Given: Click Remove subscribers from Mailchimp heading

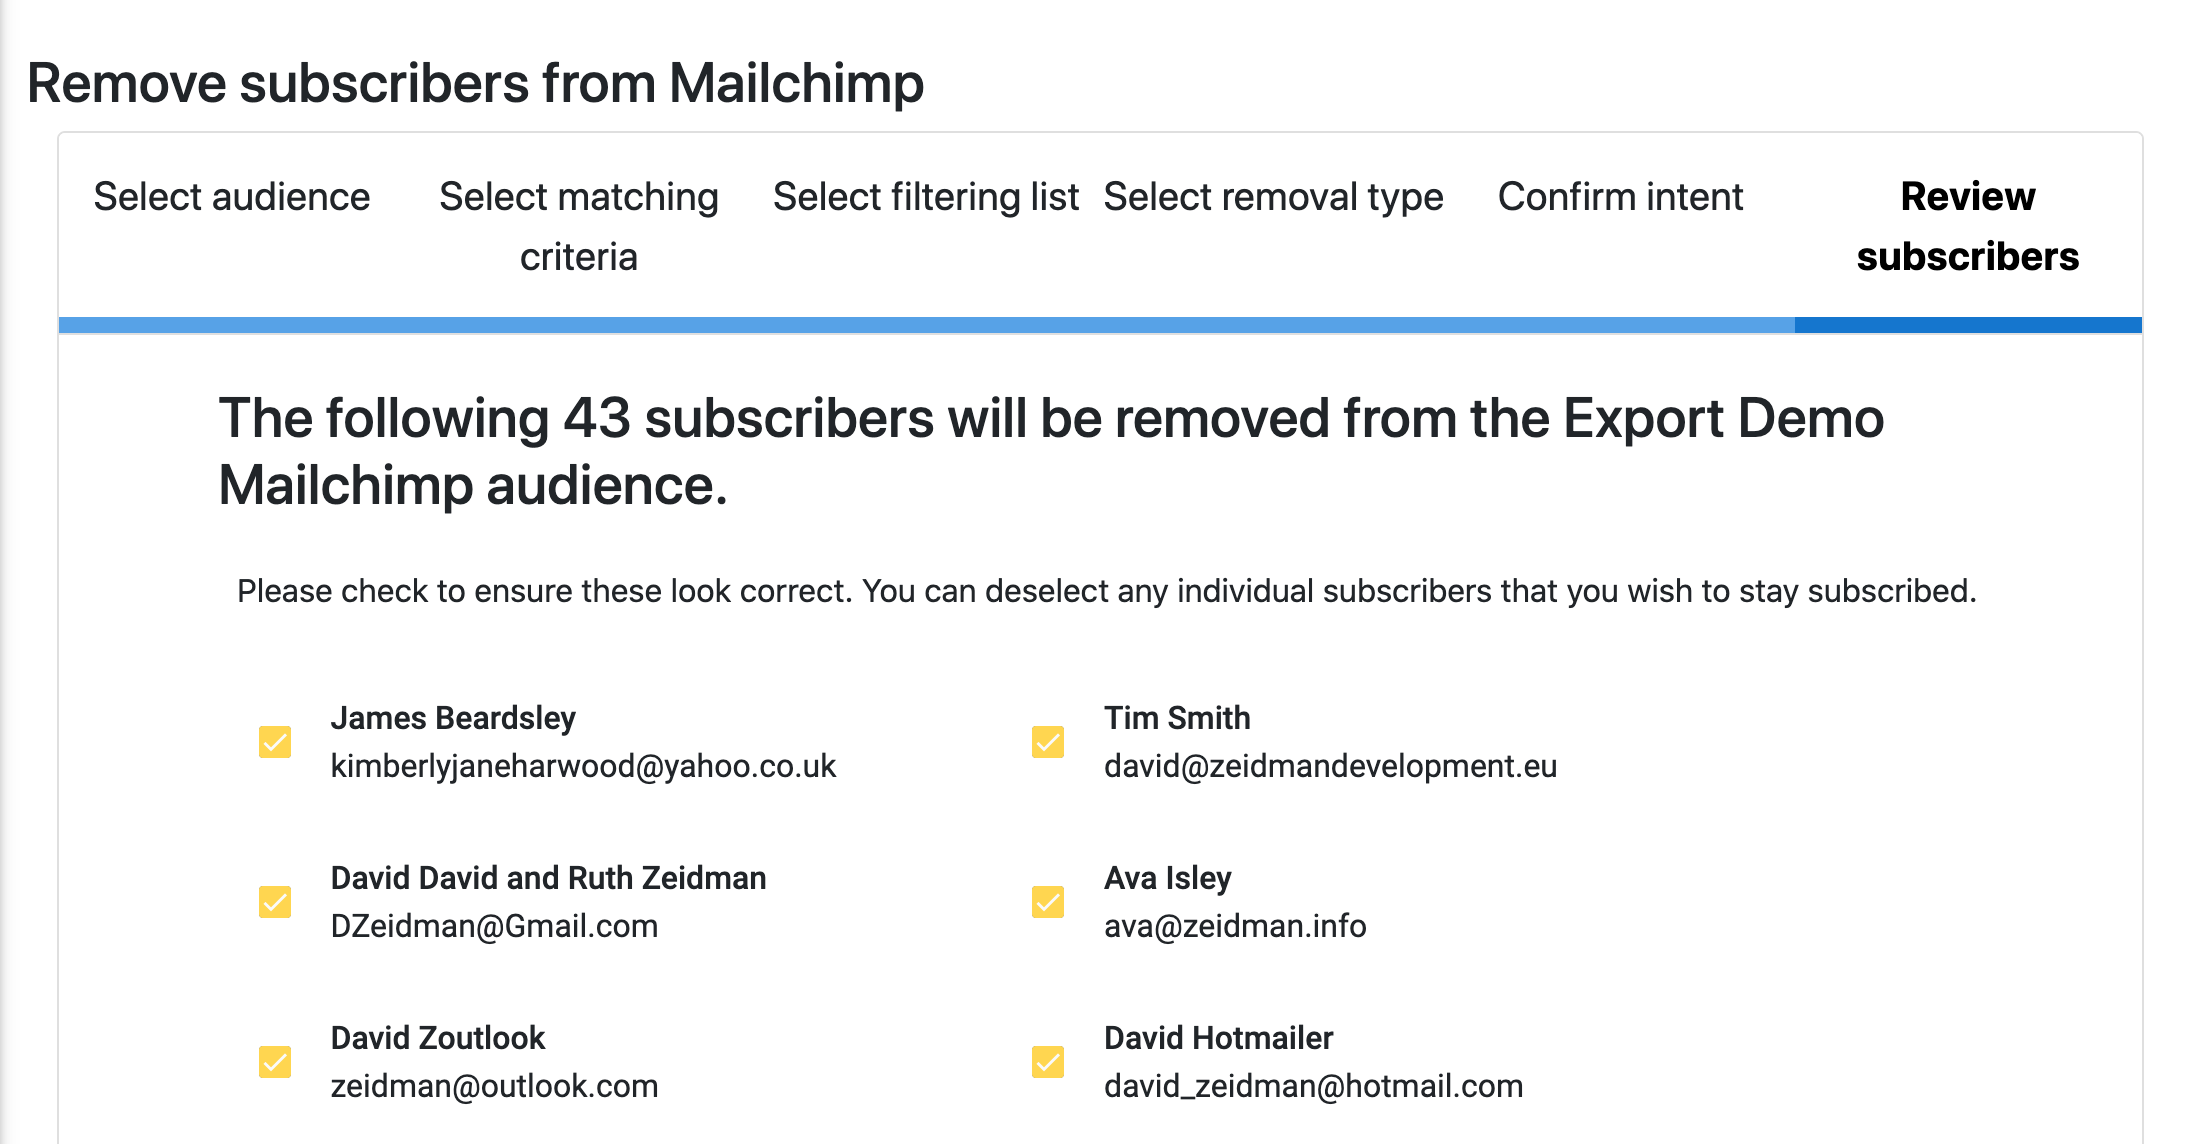Looking at the screenshot, I should (x=475, y=83).
